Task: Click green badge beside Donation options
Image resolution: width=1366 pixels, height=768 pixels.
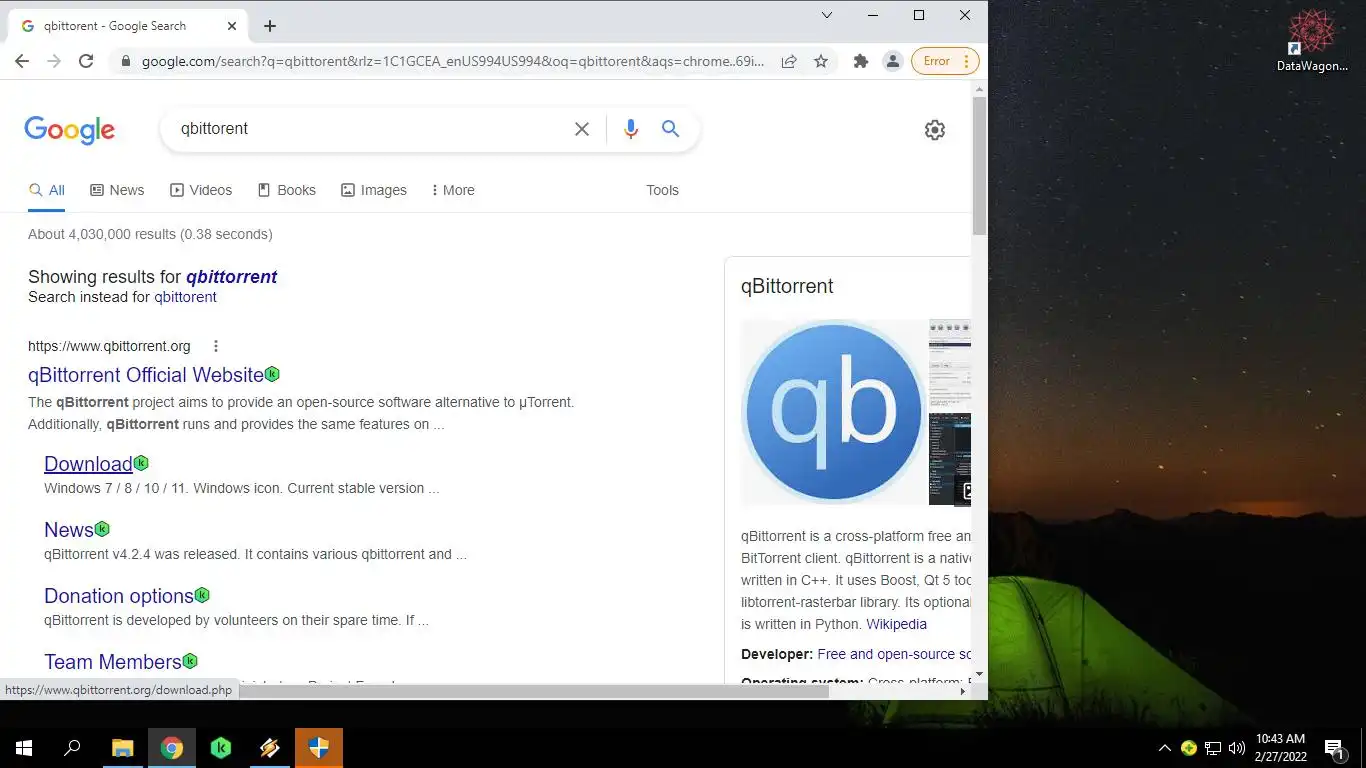Action: click(x=202, y=595)
